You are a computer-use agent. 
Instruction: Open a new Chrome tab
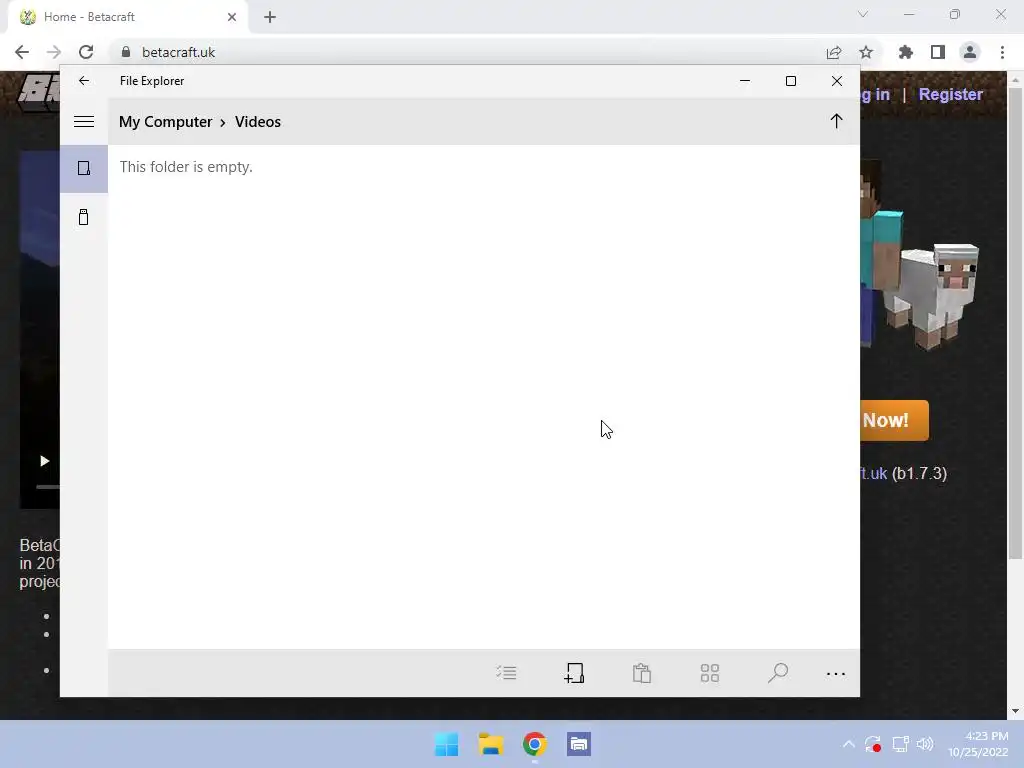[x=270, y=17]
